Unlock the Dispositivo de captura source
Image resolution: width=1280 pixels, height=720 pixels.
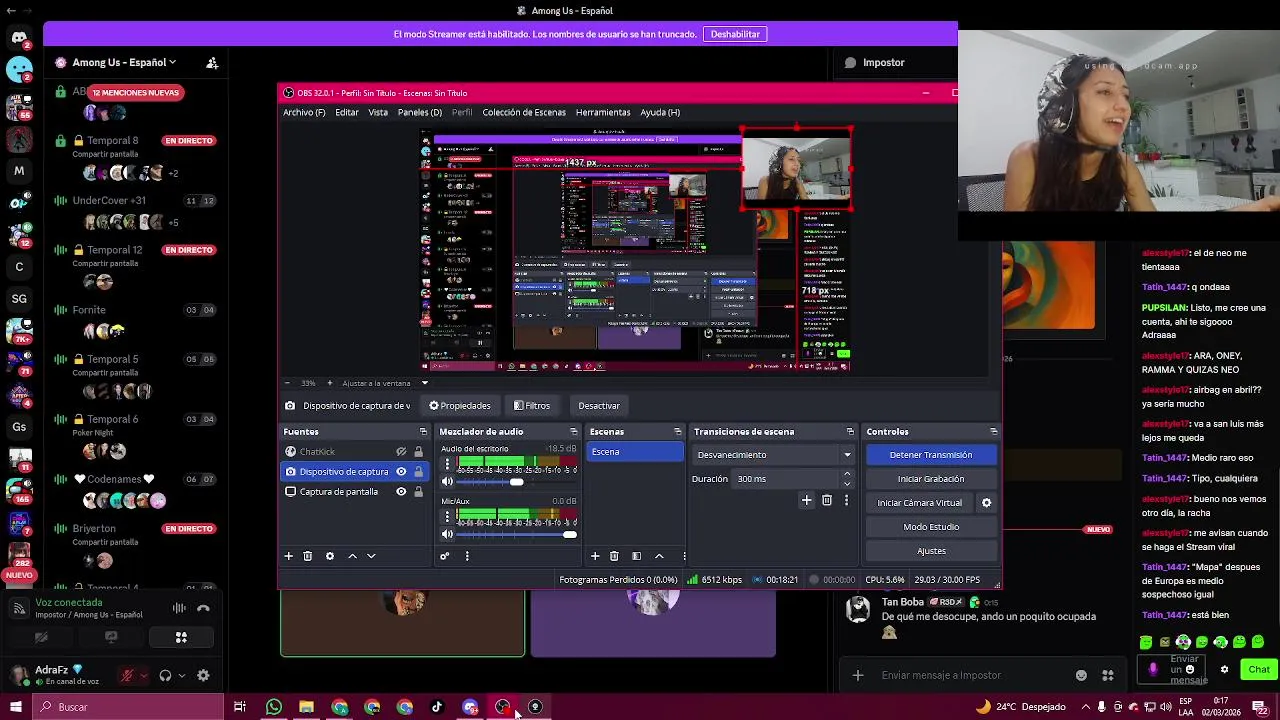[x=418, y=472]
